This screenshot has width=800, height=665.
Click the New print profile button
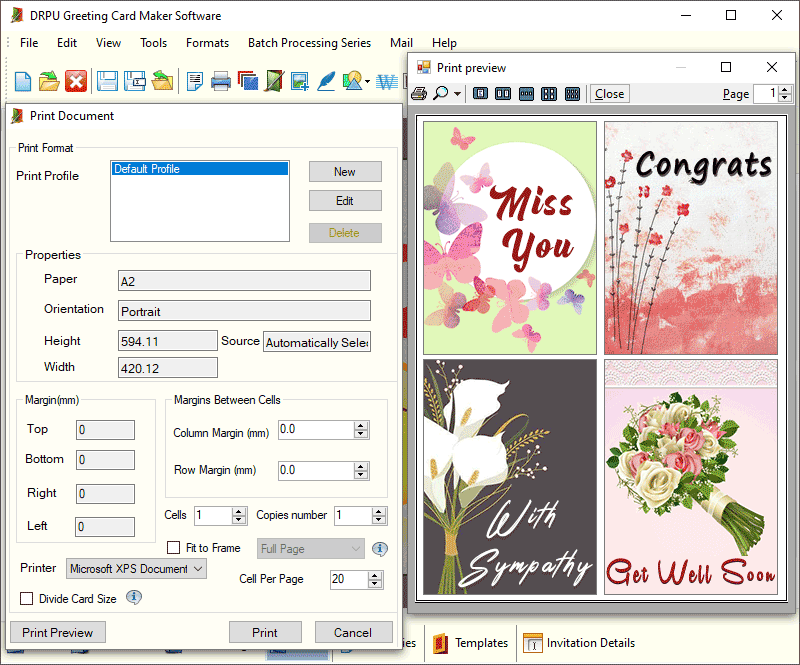(345, 172)
